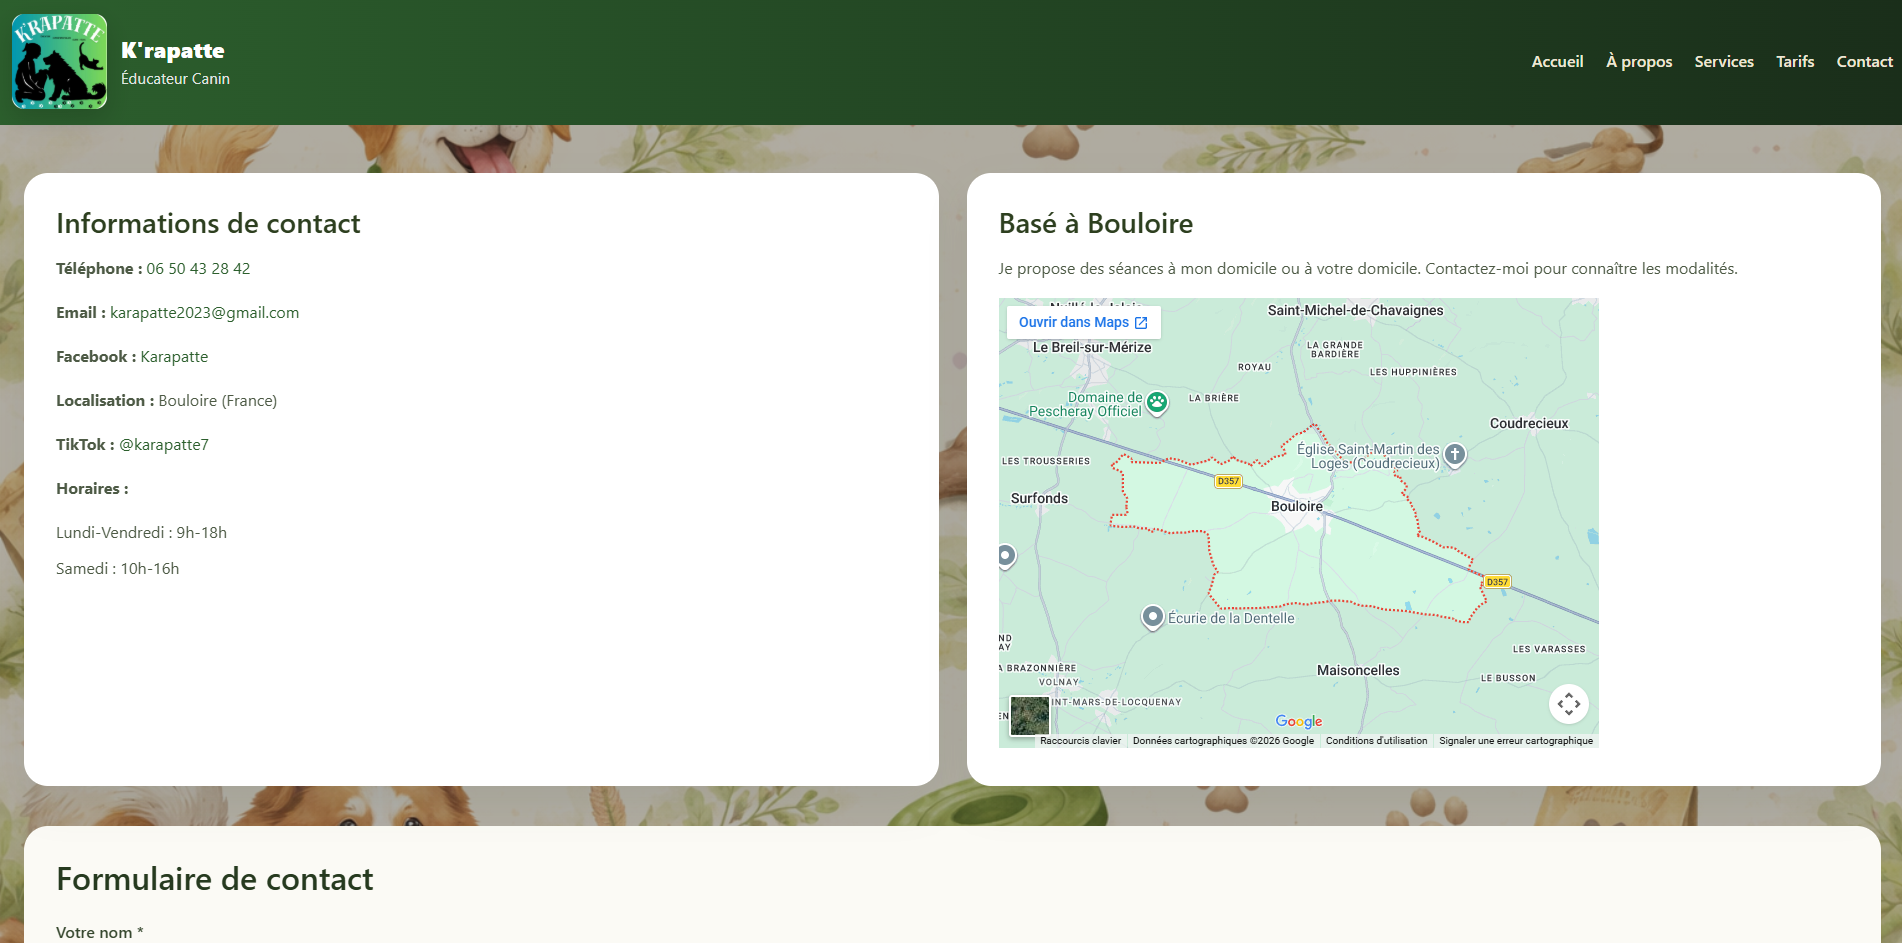Image resolution: width=1902 pixels, height=943 pixels.
Task: Open the Tarifs page
Action: pos(1794,62)
